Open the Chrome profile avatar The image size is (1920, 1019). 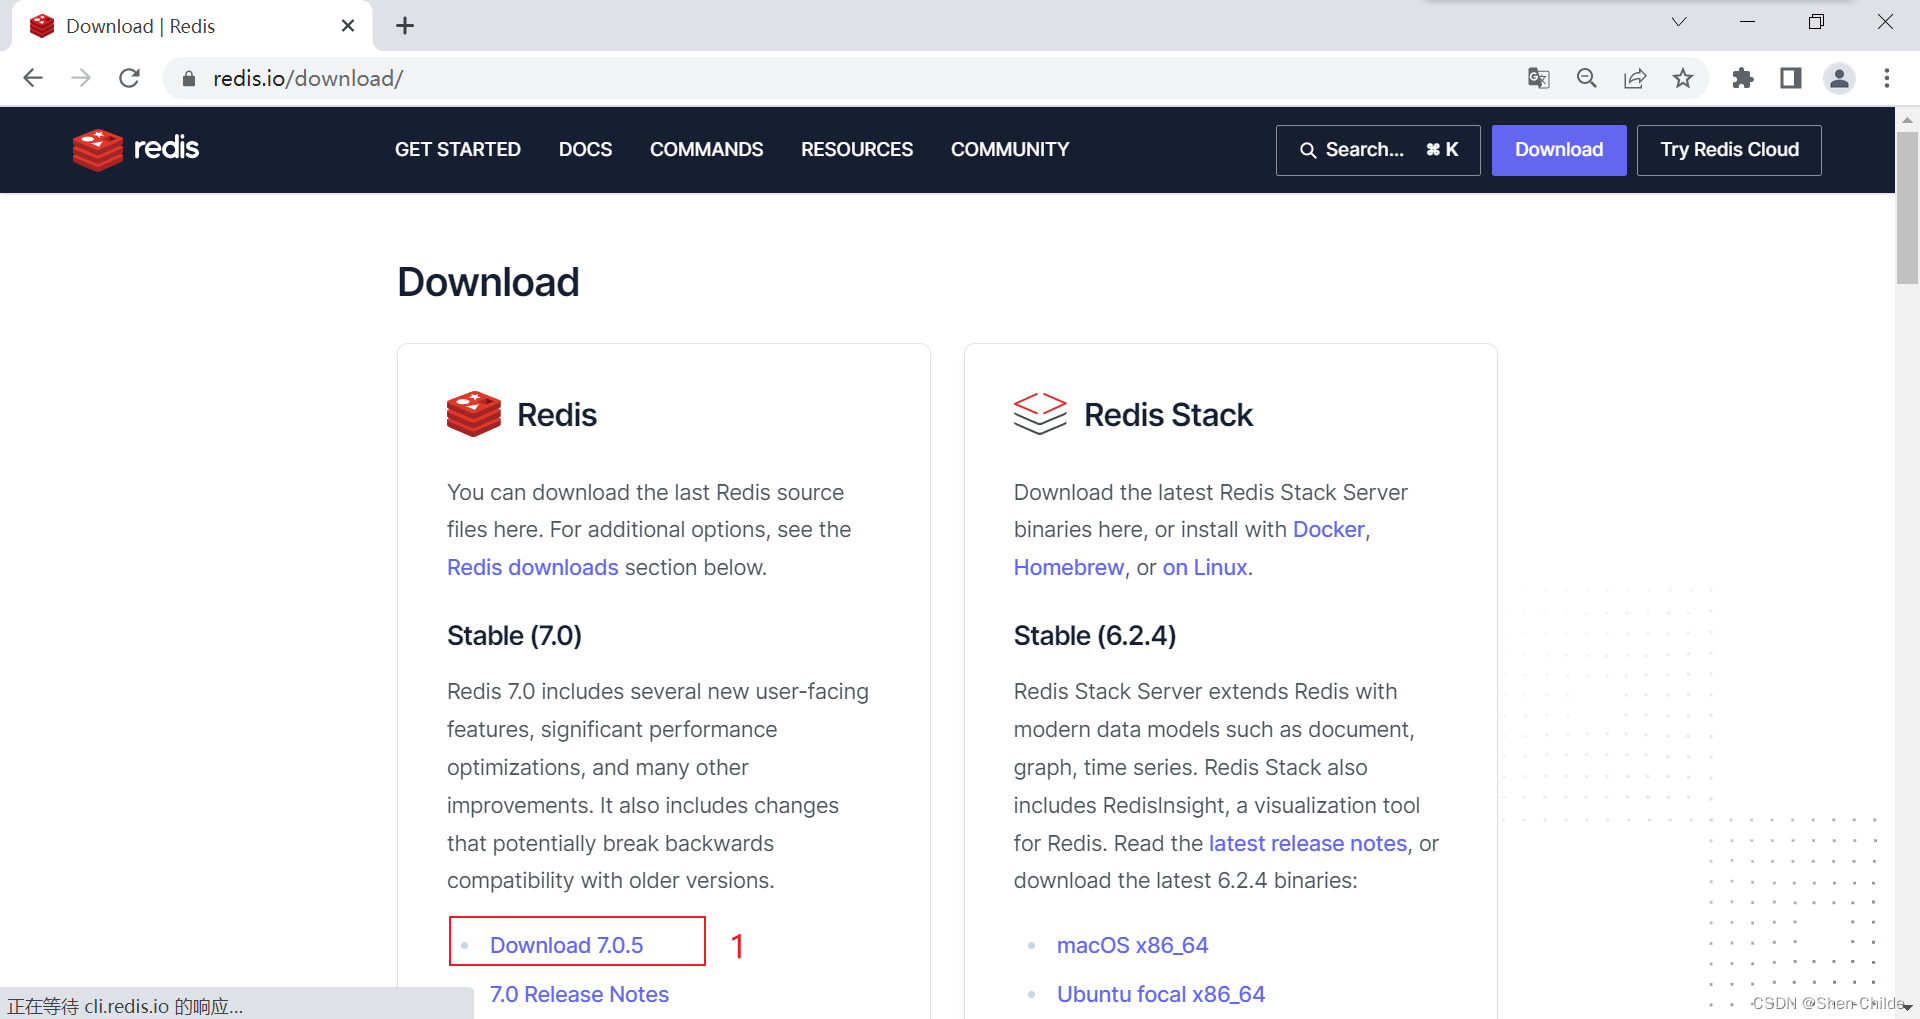point(1839,78)
